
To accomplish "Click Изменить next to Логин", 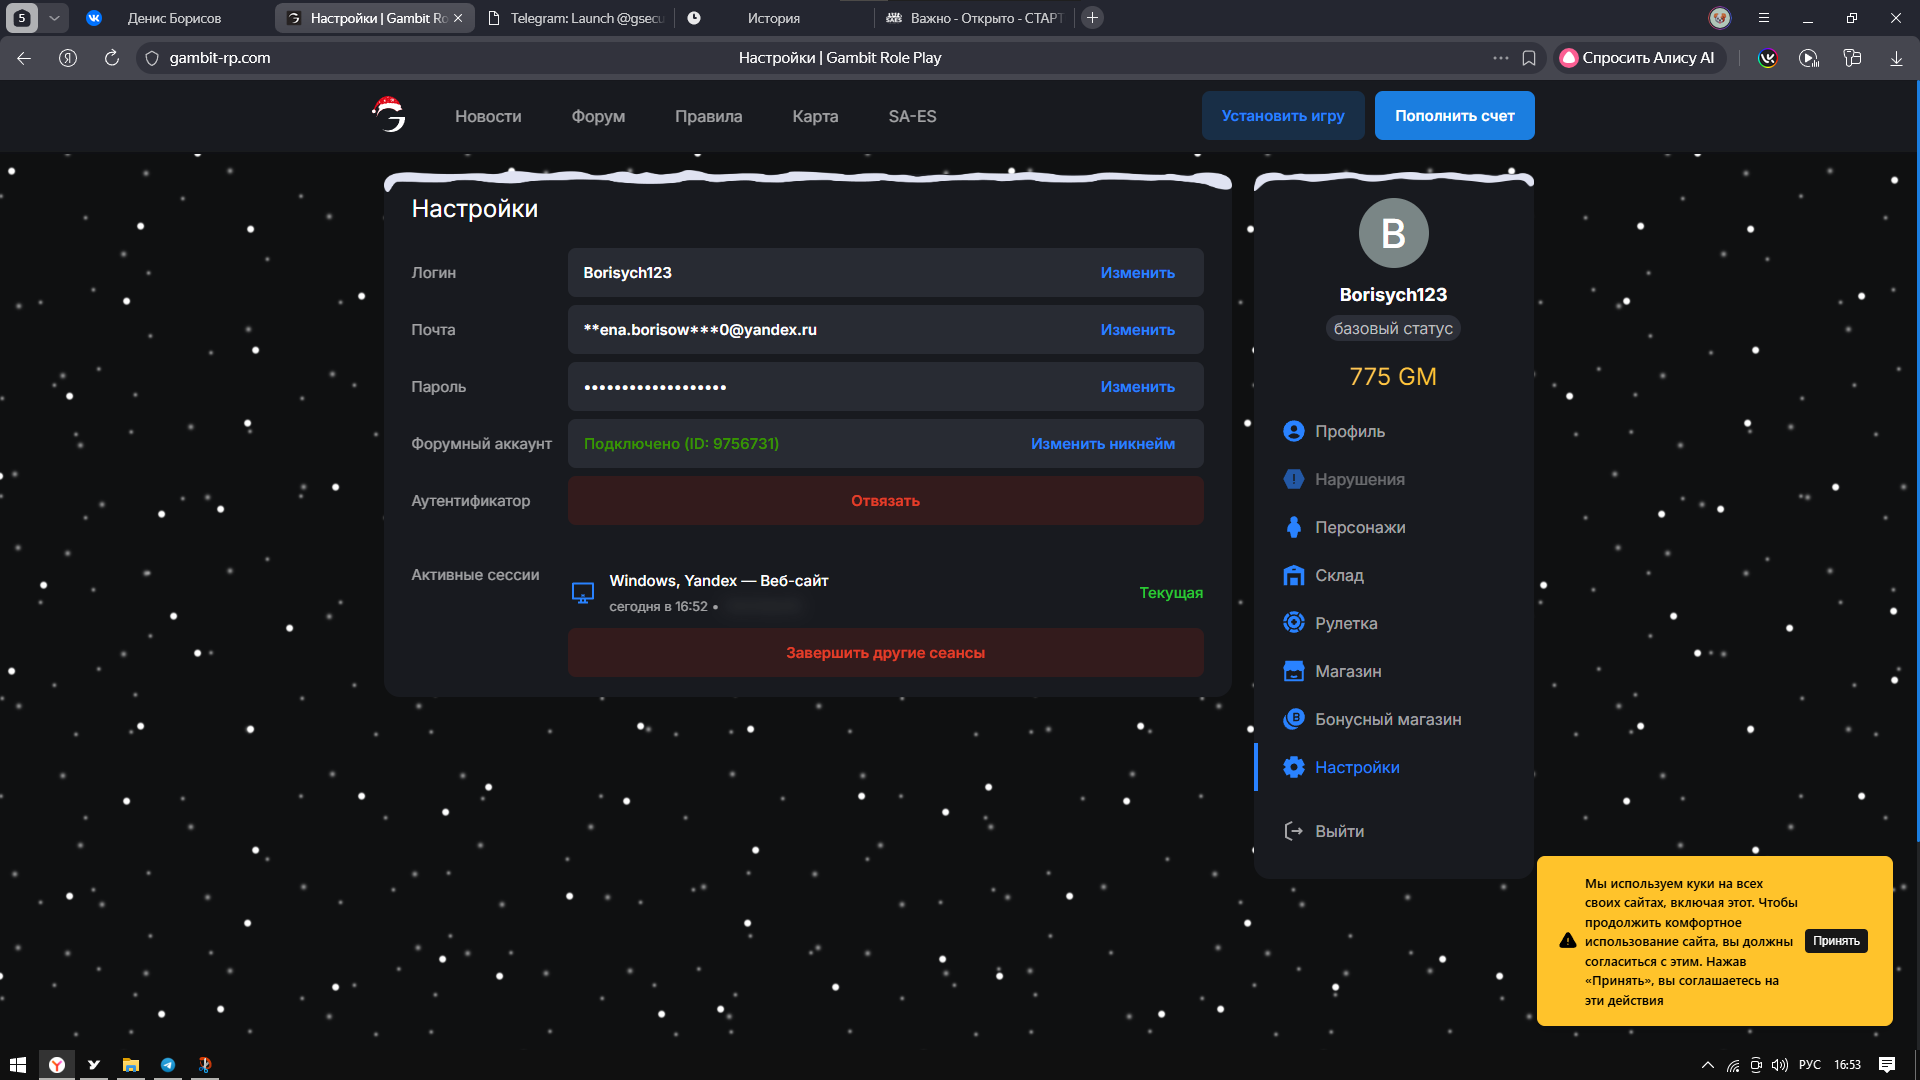I will tap(1137, 273).
